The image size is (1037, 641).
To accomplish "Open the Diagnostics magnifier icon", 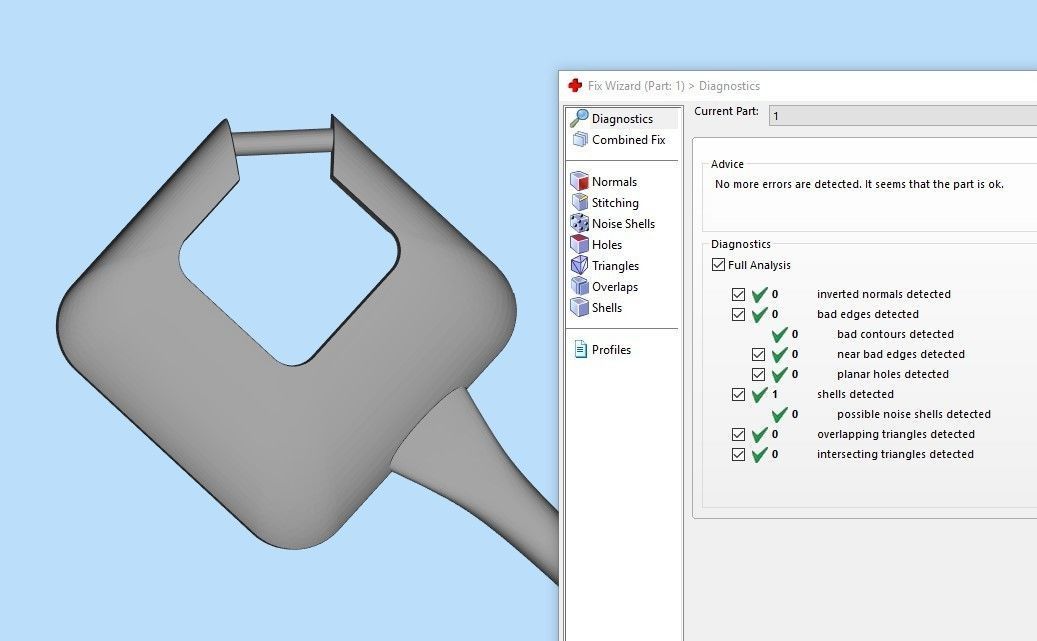I will [x=579, y=118].
